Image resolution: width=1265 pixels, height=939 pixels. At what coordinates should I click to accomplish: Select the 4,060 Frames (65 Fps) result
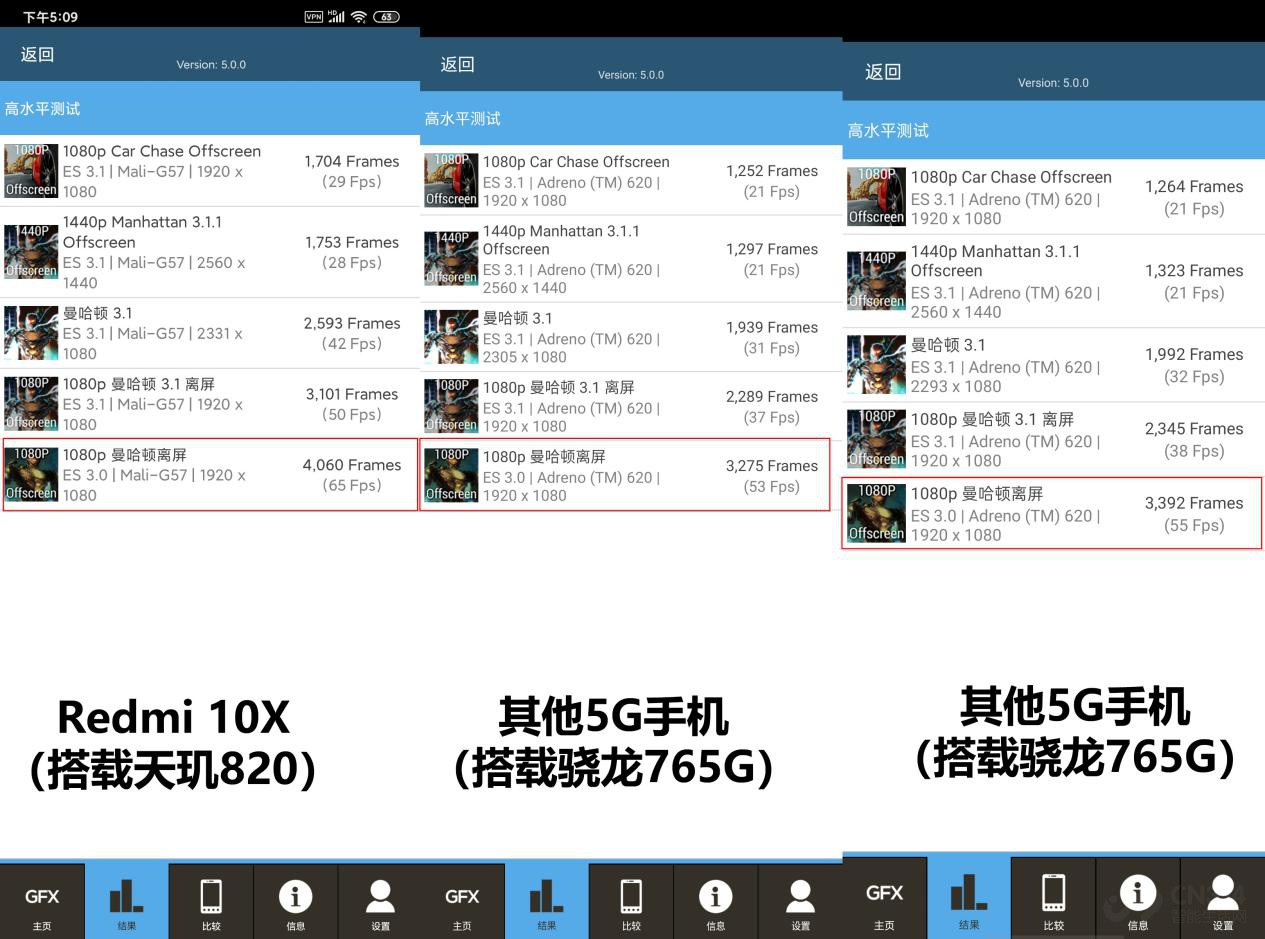[x=351, y=475]
